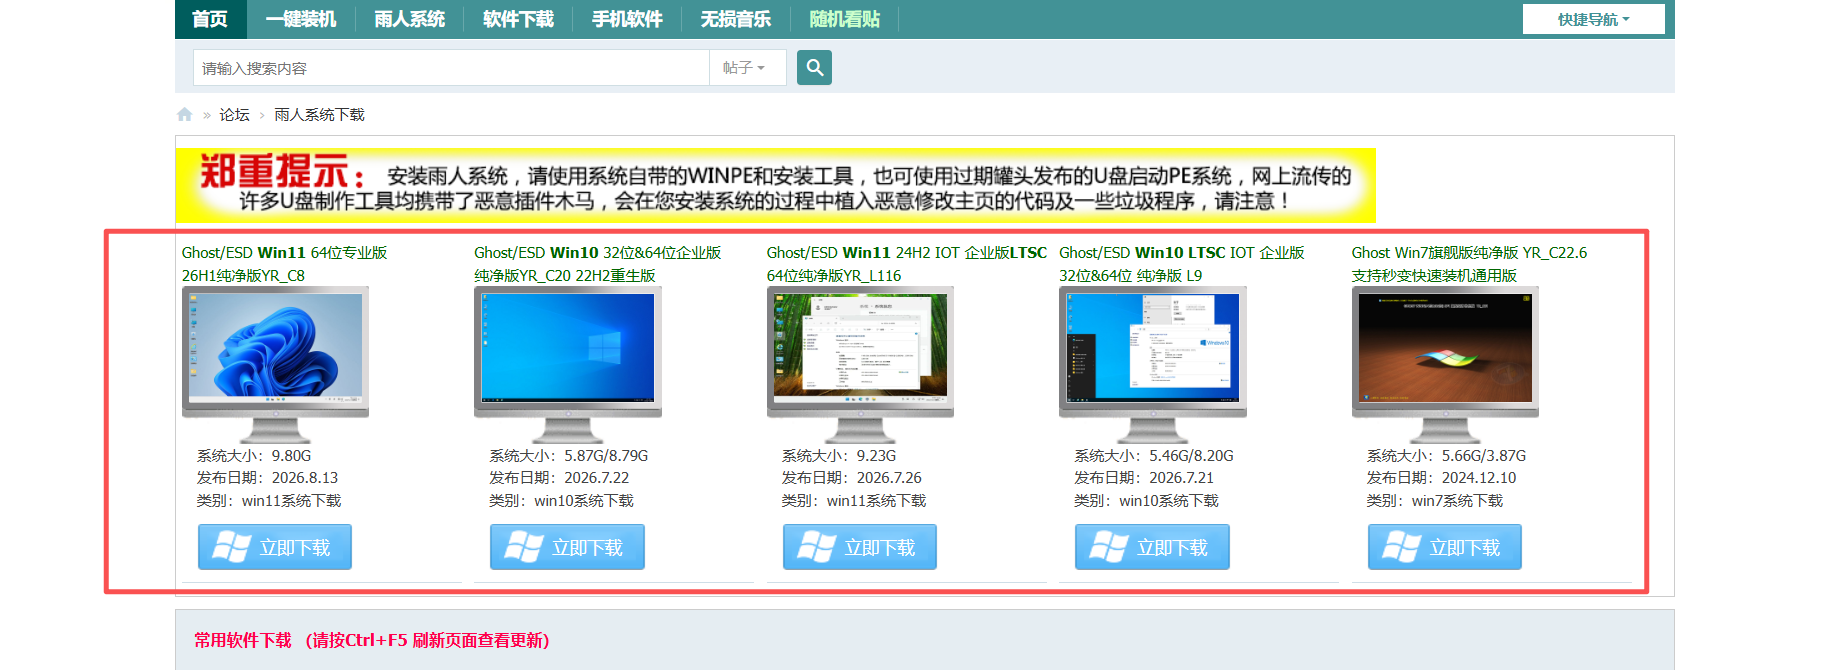
Task: Click 立即下载 for the 9.23G Win11 LTSC
Action: point(860,547)
